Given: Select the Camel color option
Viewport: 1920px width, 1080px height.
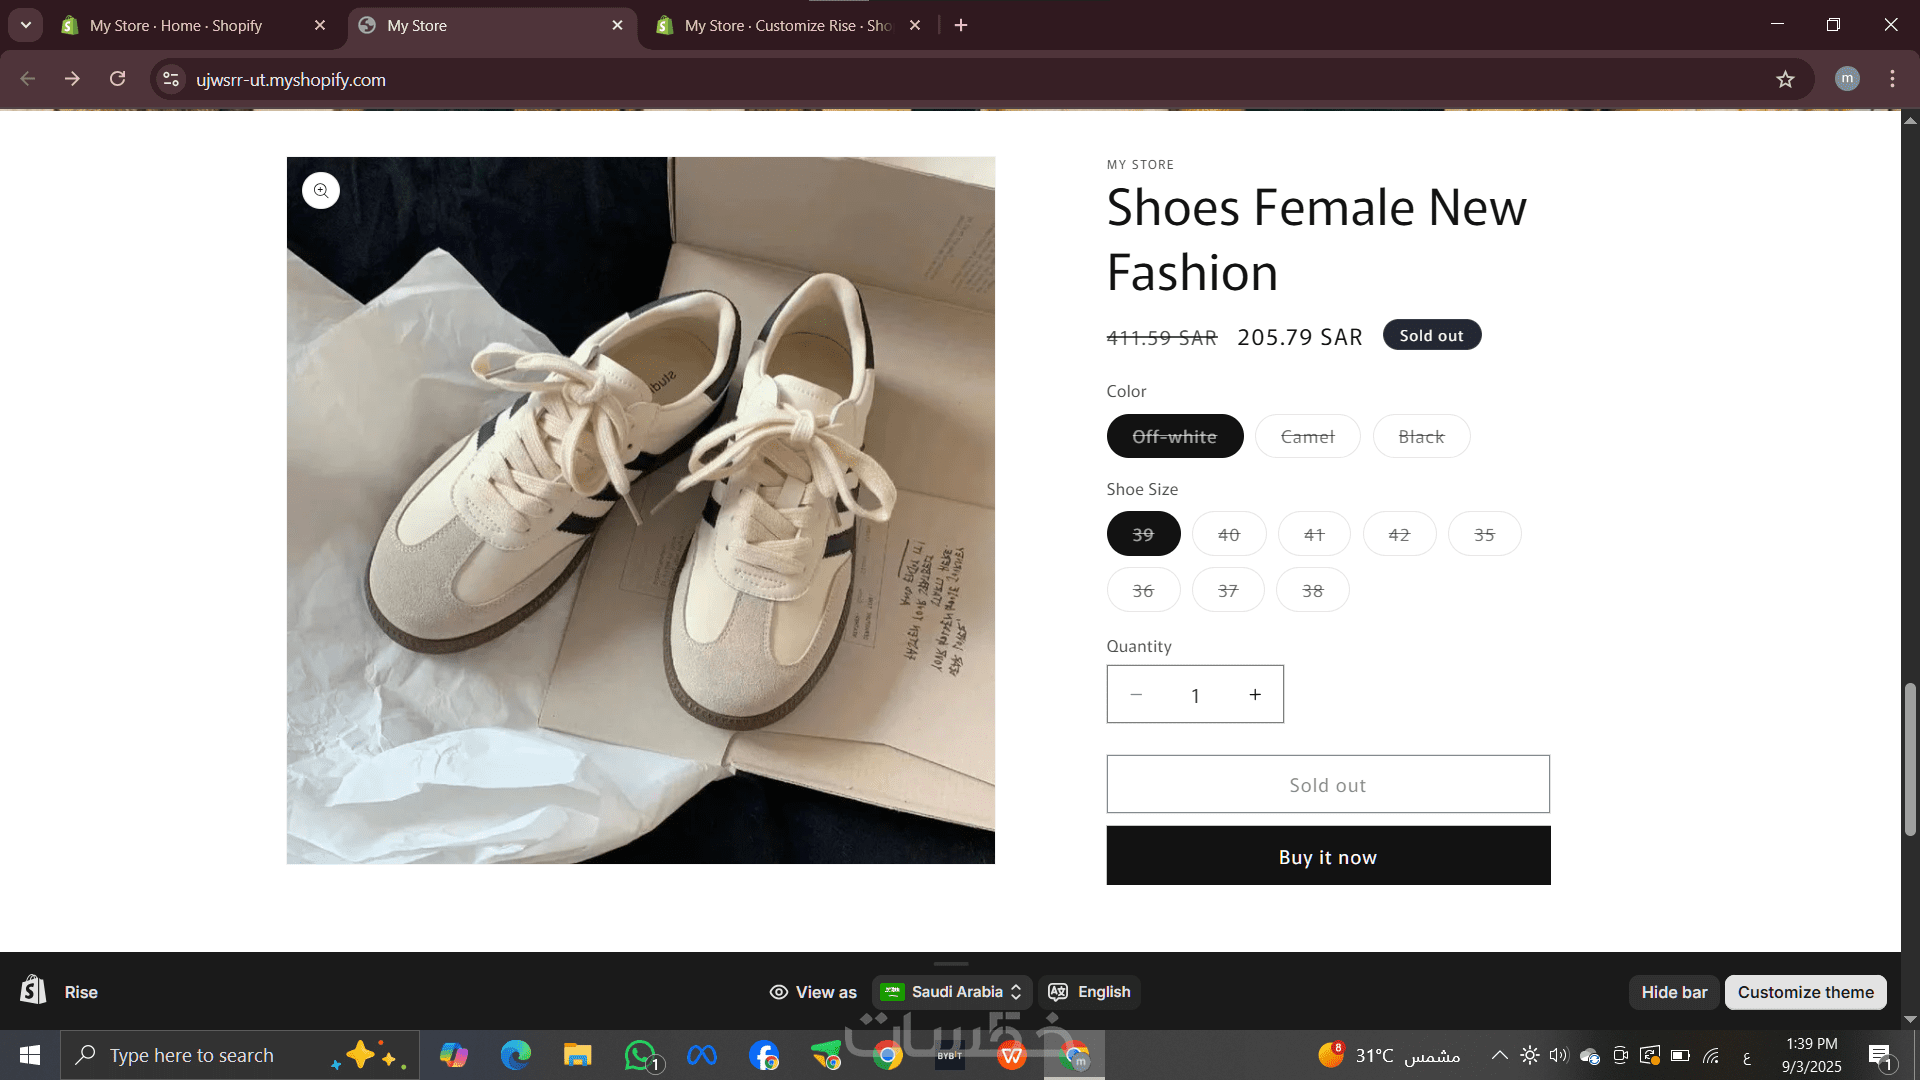Looking at the screenshot, I should 1307,437.
